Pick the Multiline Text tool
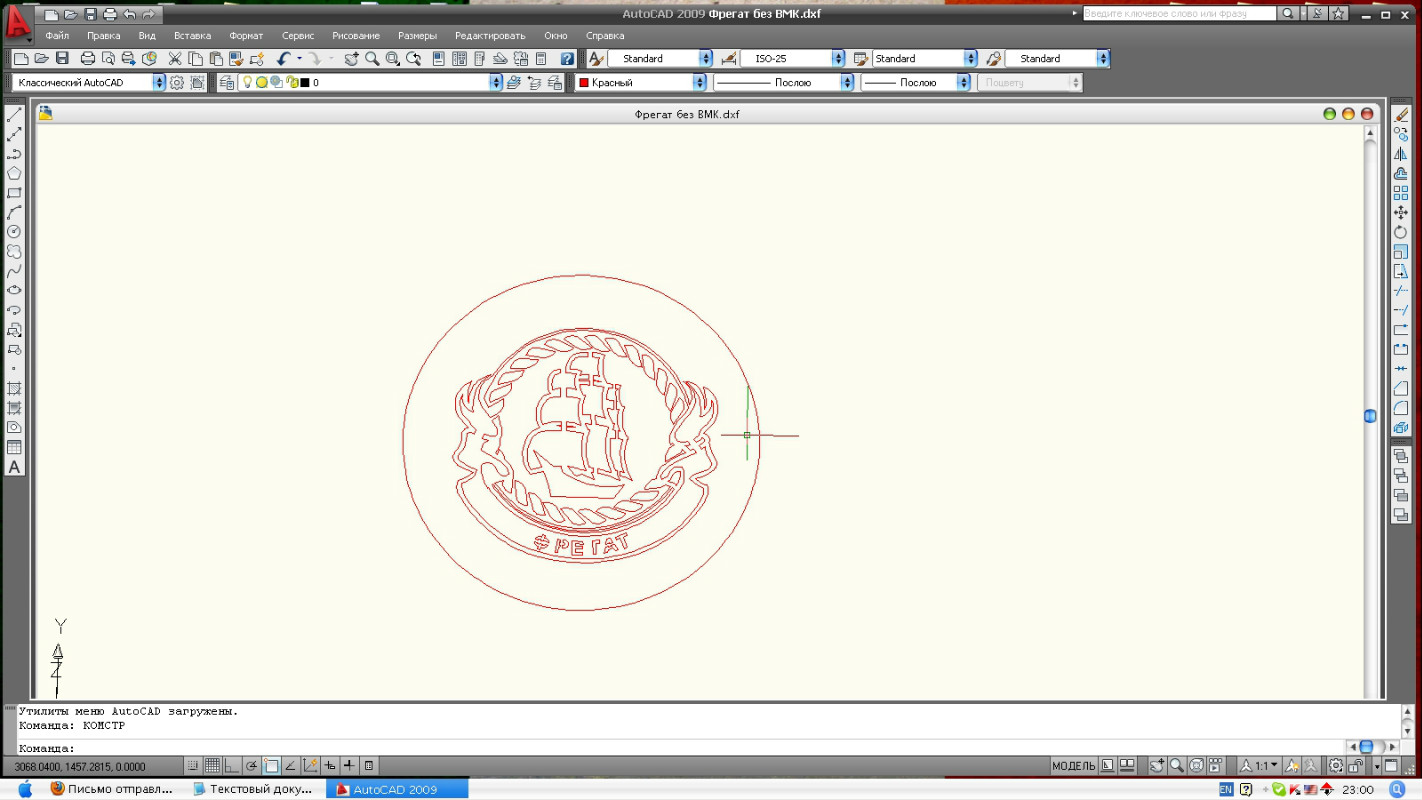The height and width of the screenshot is (800, 1422). (x=14, y=467)
